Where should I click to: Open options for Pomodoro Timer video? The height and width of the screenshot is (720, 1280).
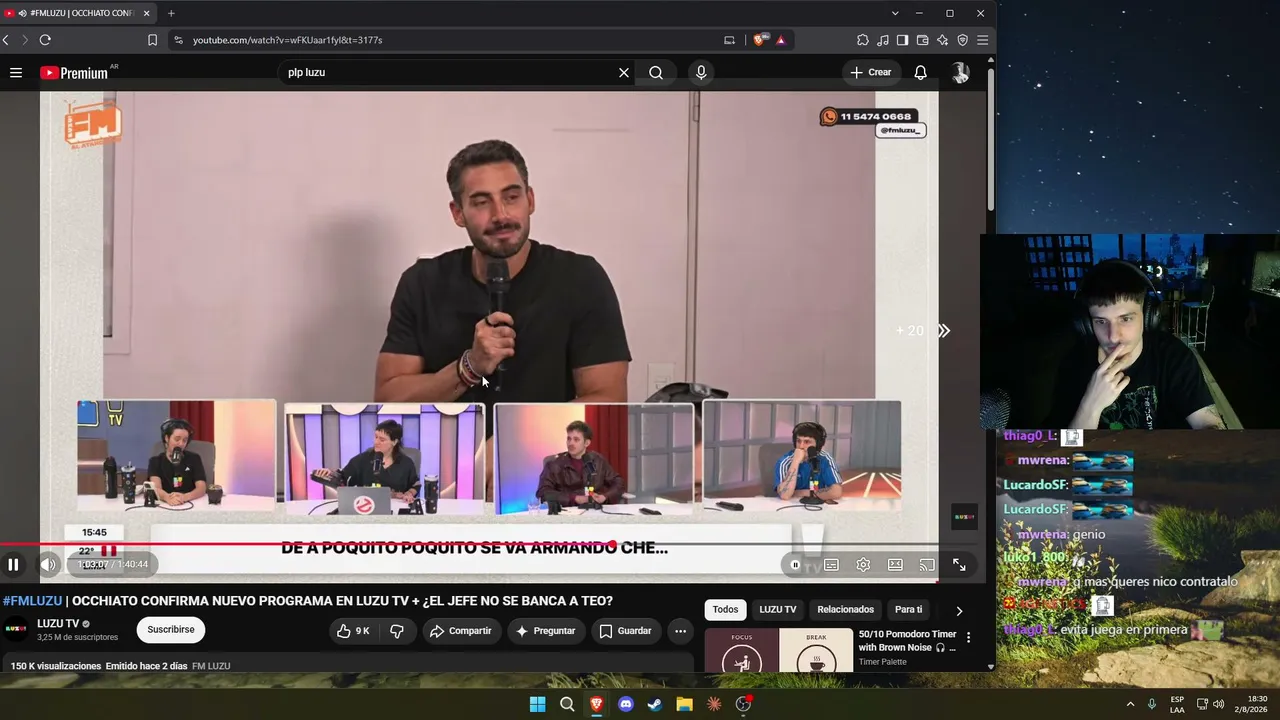coord(968,637)
